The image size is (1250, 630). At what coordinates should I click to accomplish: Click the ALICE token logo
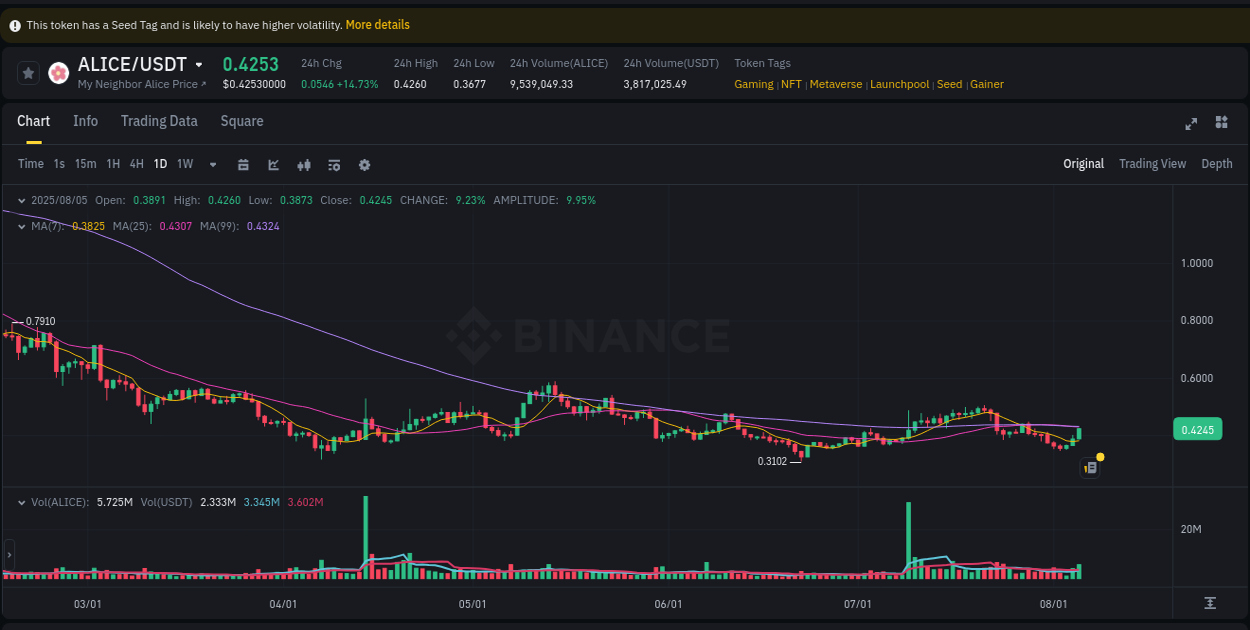(58, 72)
